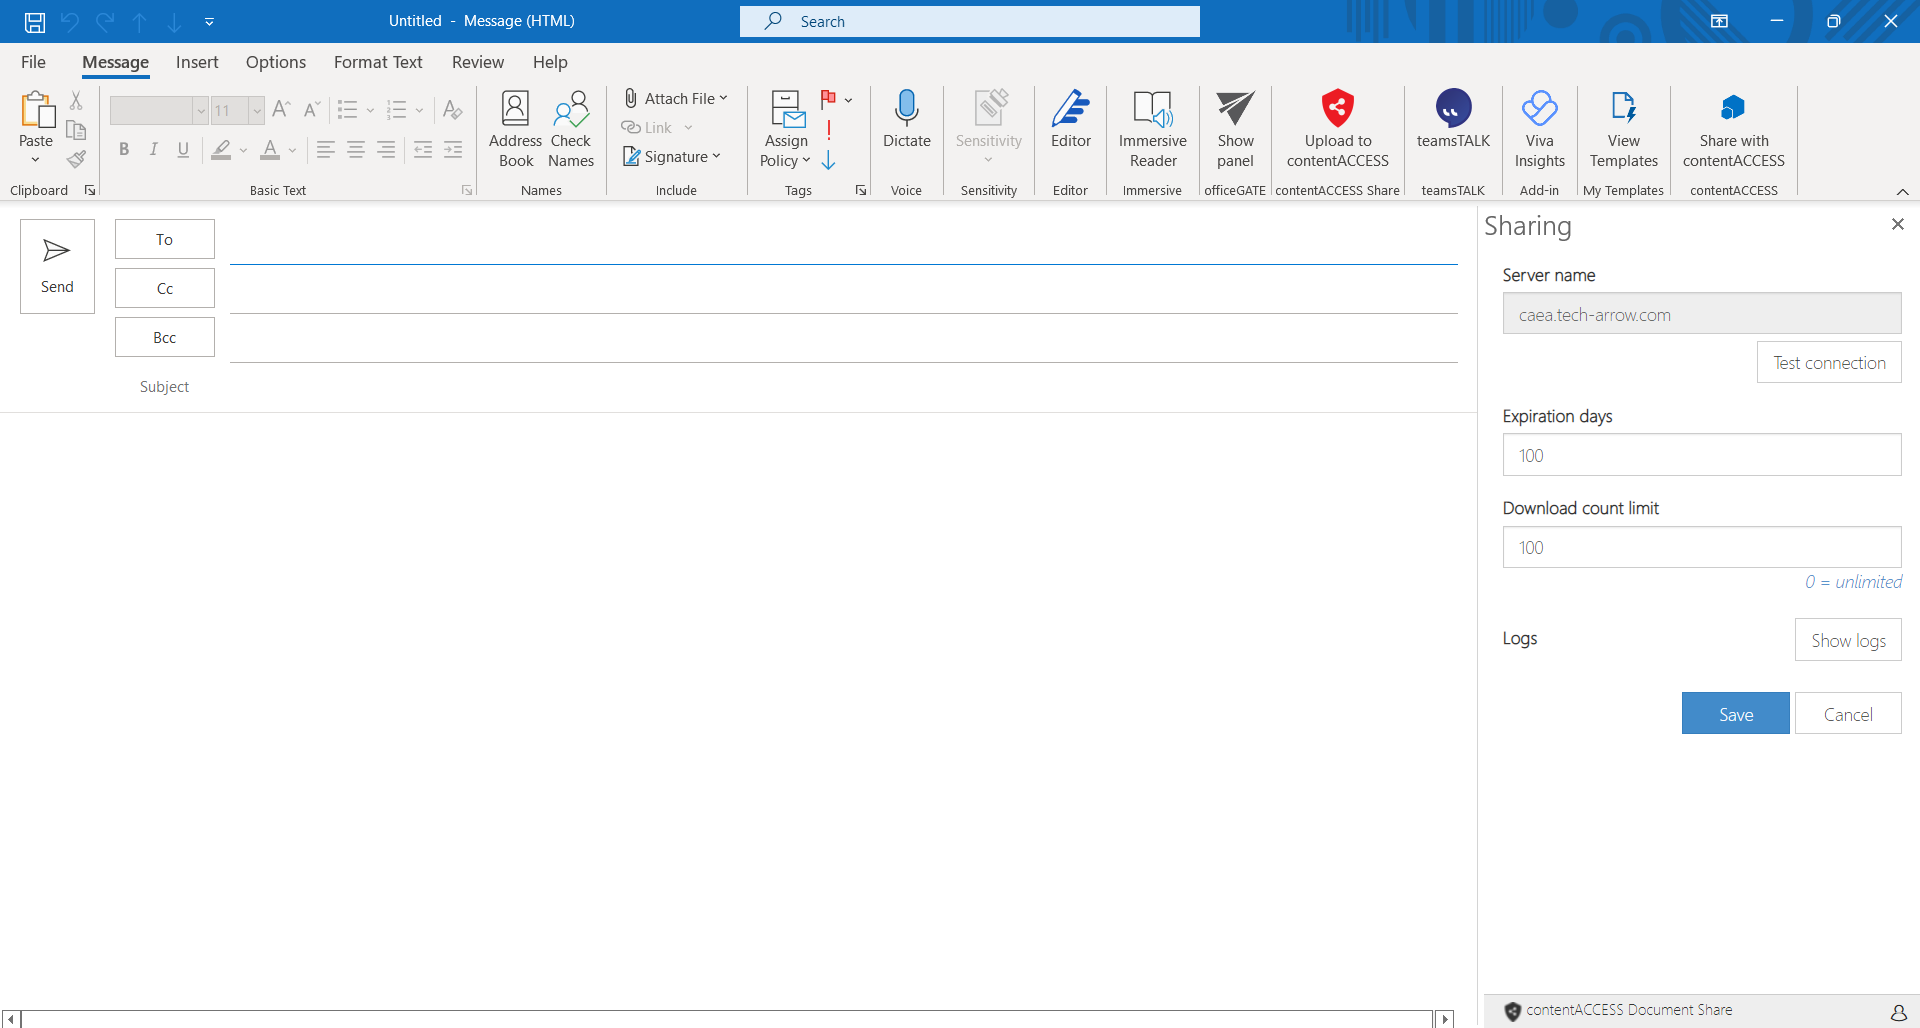The height and width of the screenshot is (1028, 1920).
Task: Open the font color picker arrow
Action: pyautogui.click(x=292, y=150)
